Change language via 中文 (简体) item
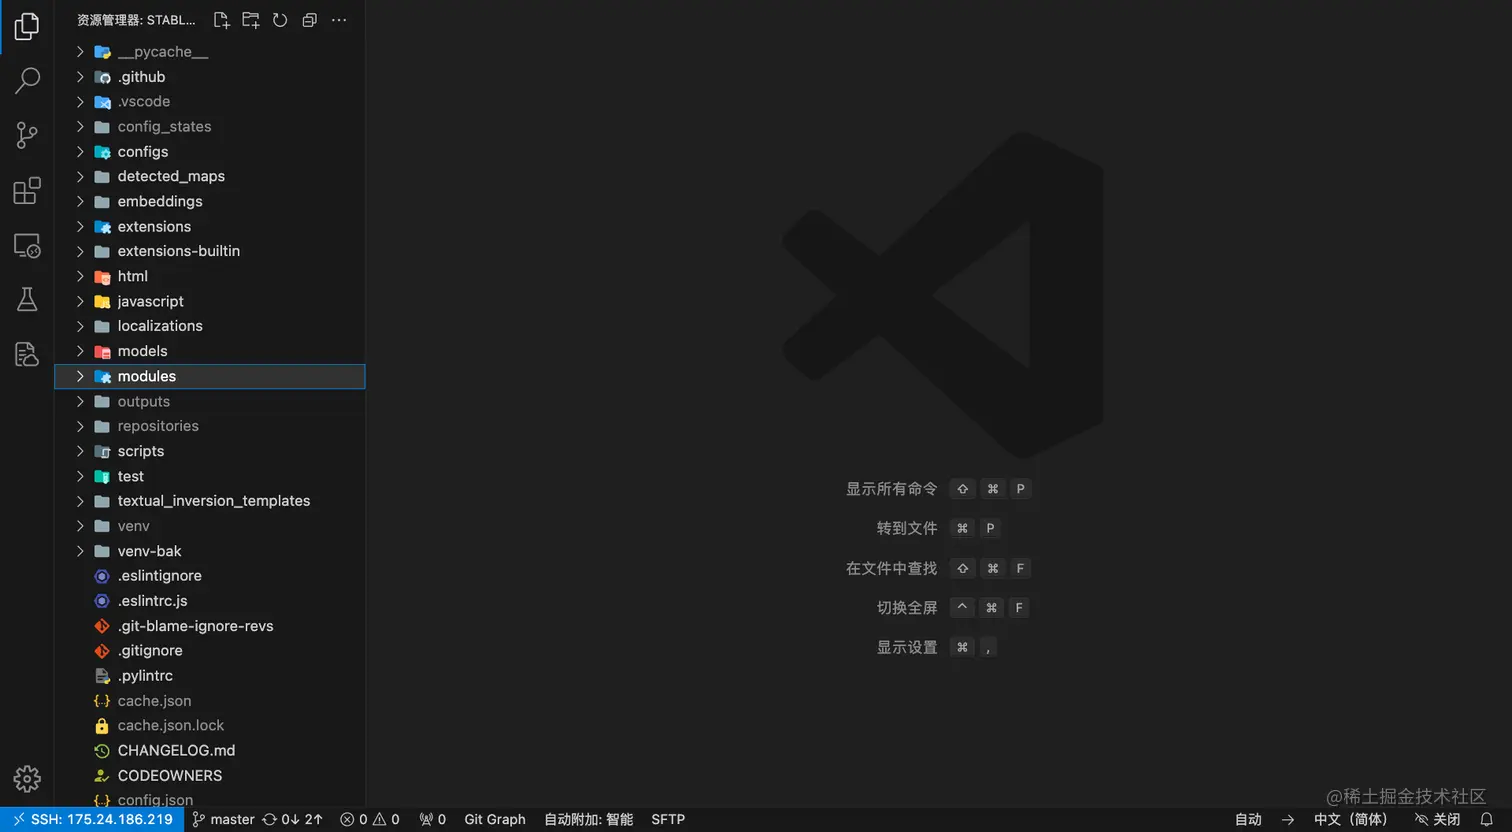The width and height of the screenshot is (1512, 832). click(x=1351, y=820)
